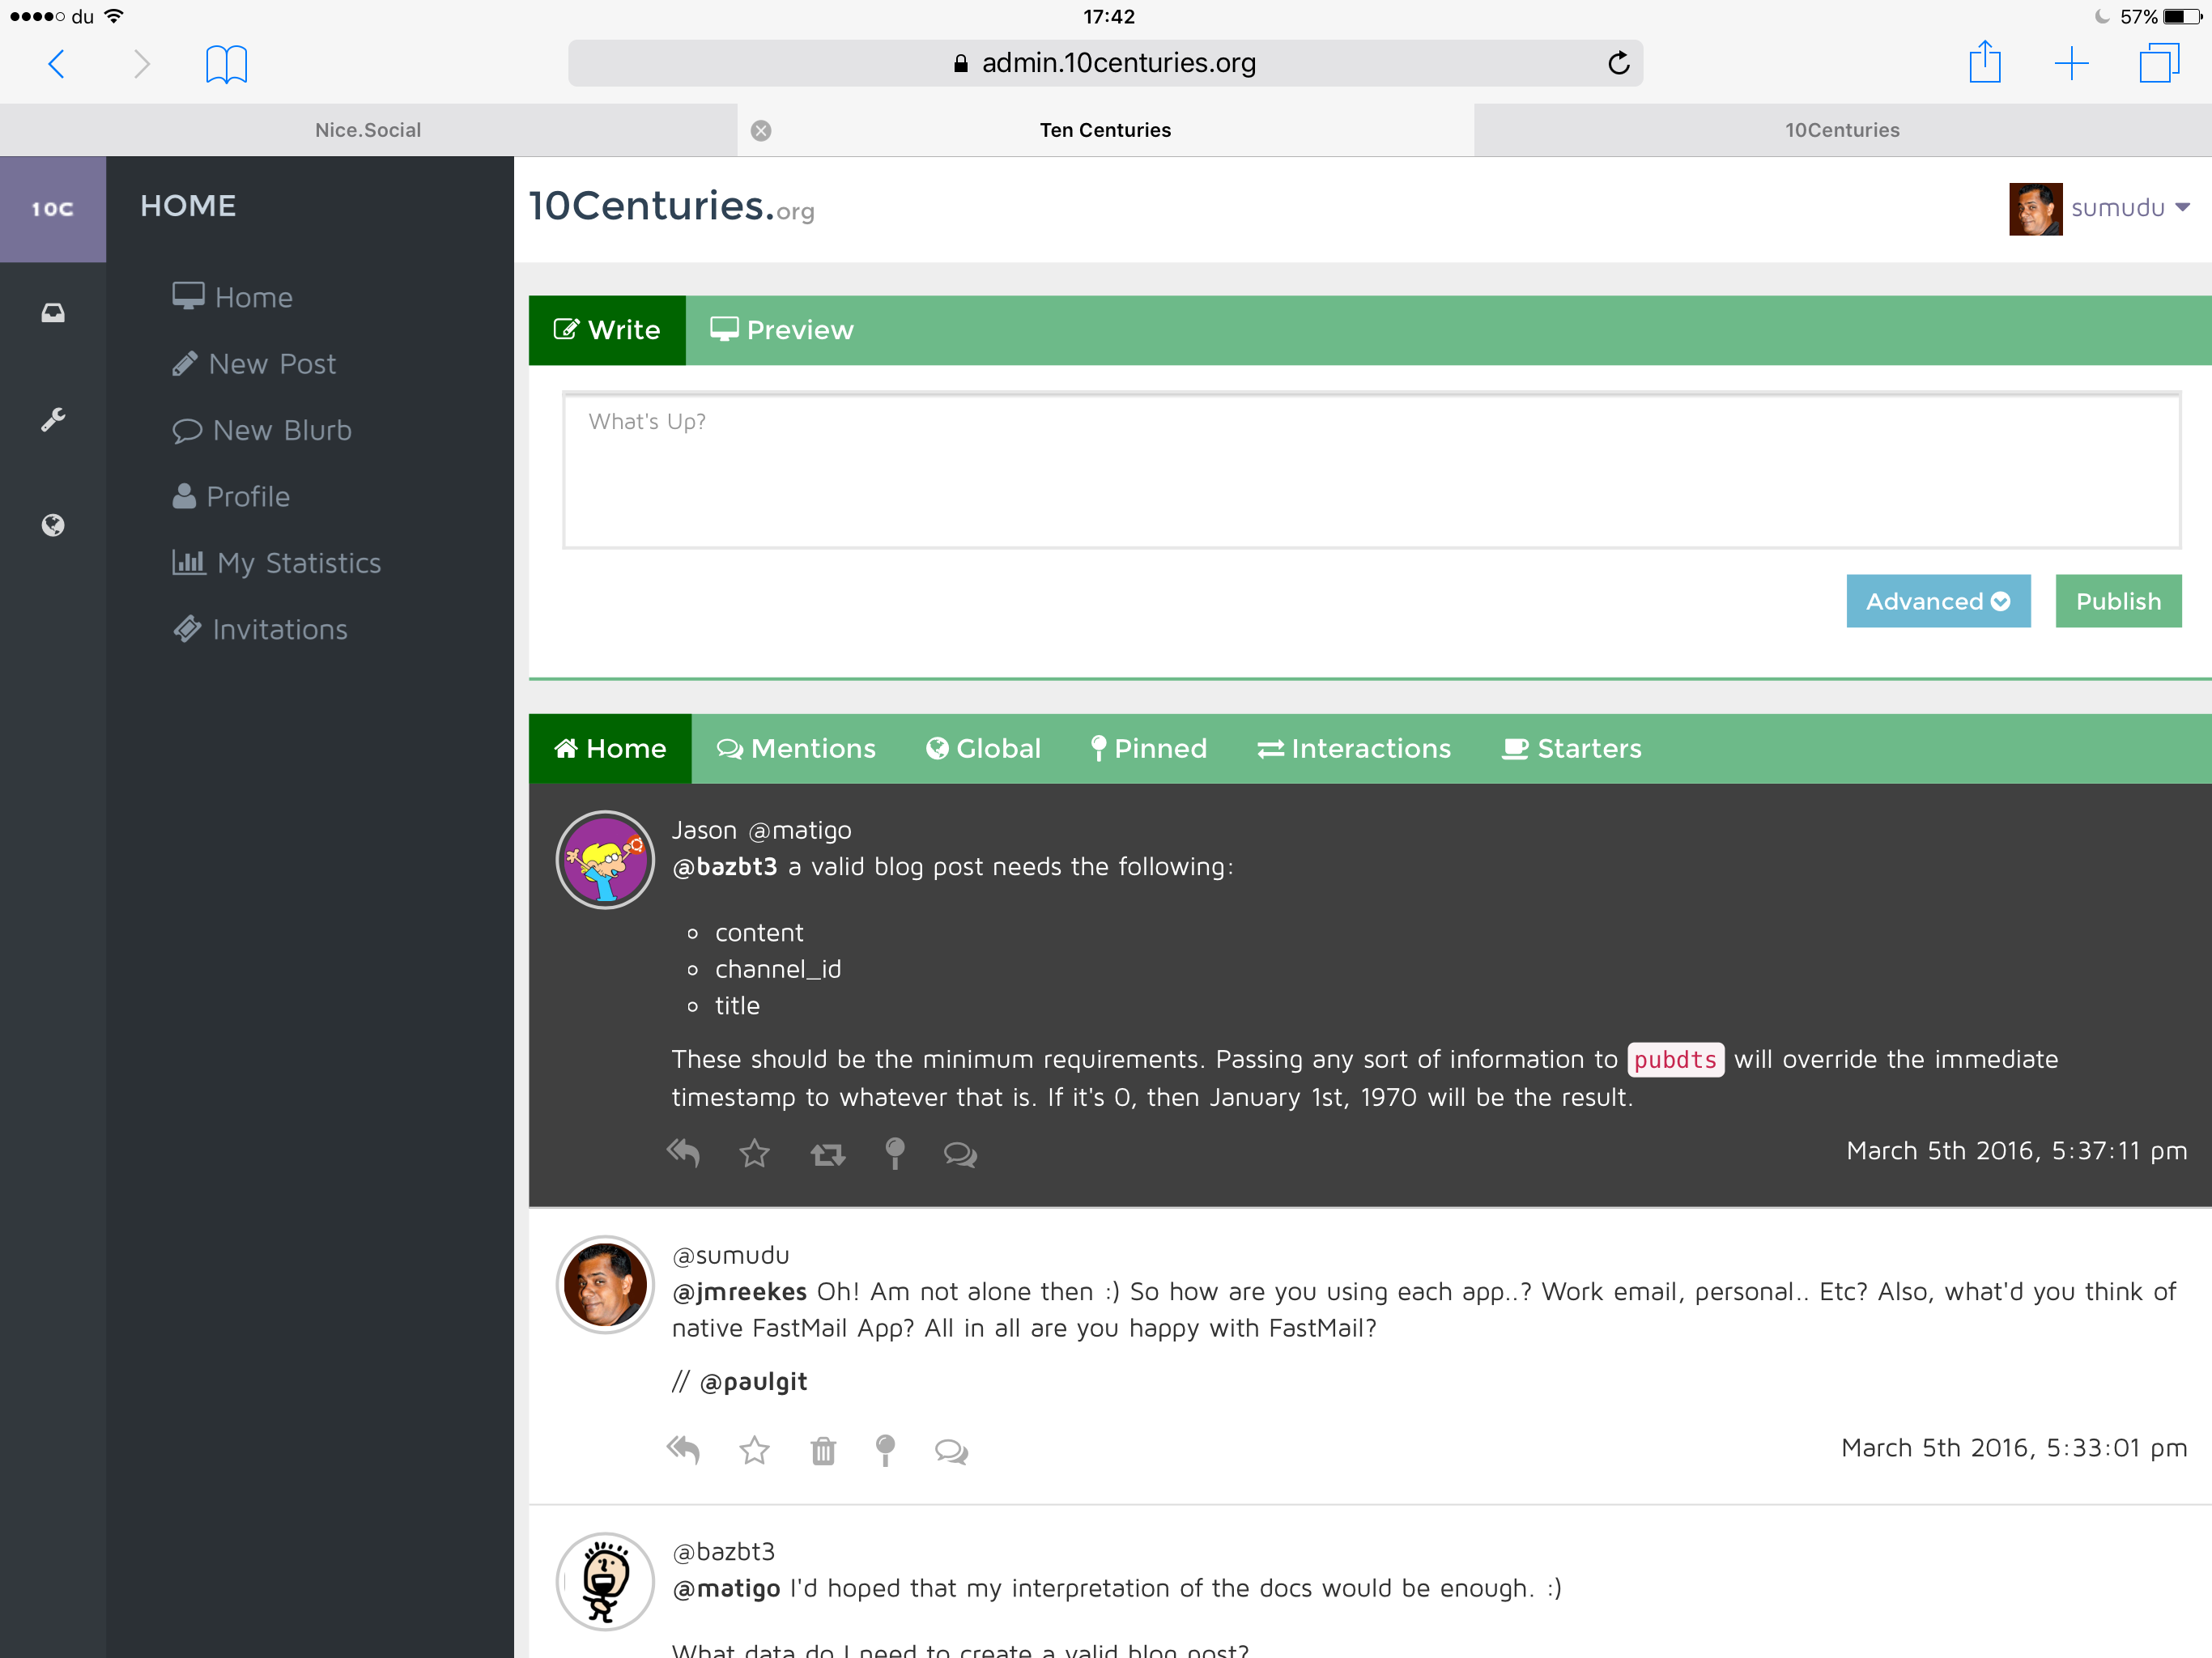Switch to the Mentions timeline tab
2212x1658 pixels.
[x=797, y=748]
